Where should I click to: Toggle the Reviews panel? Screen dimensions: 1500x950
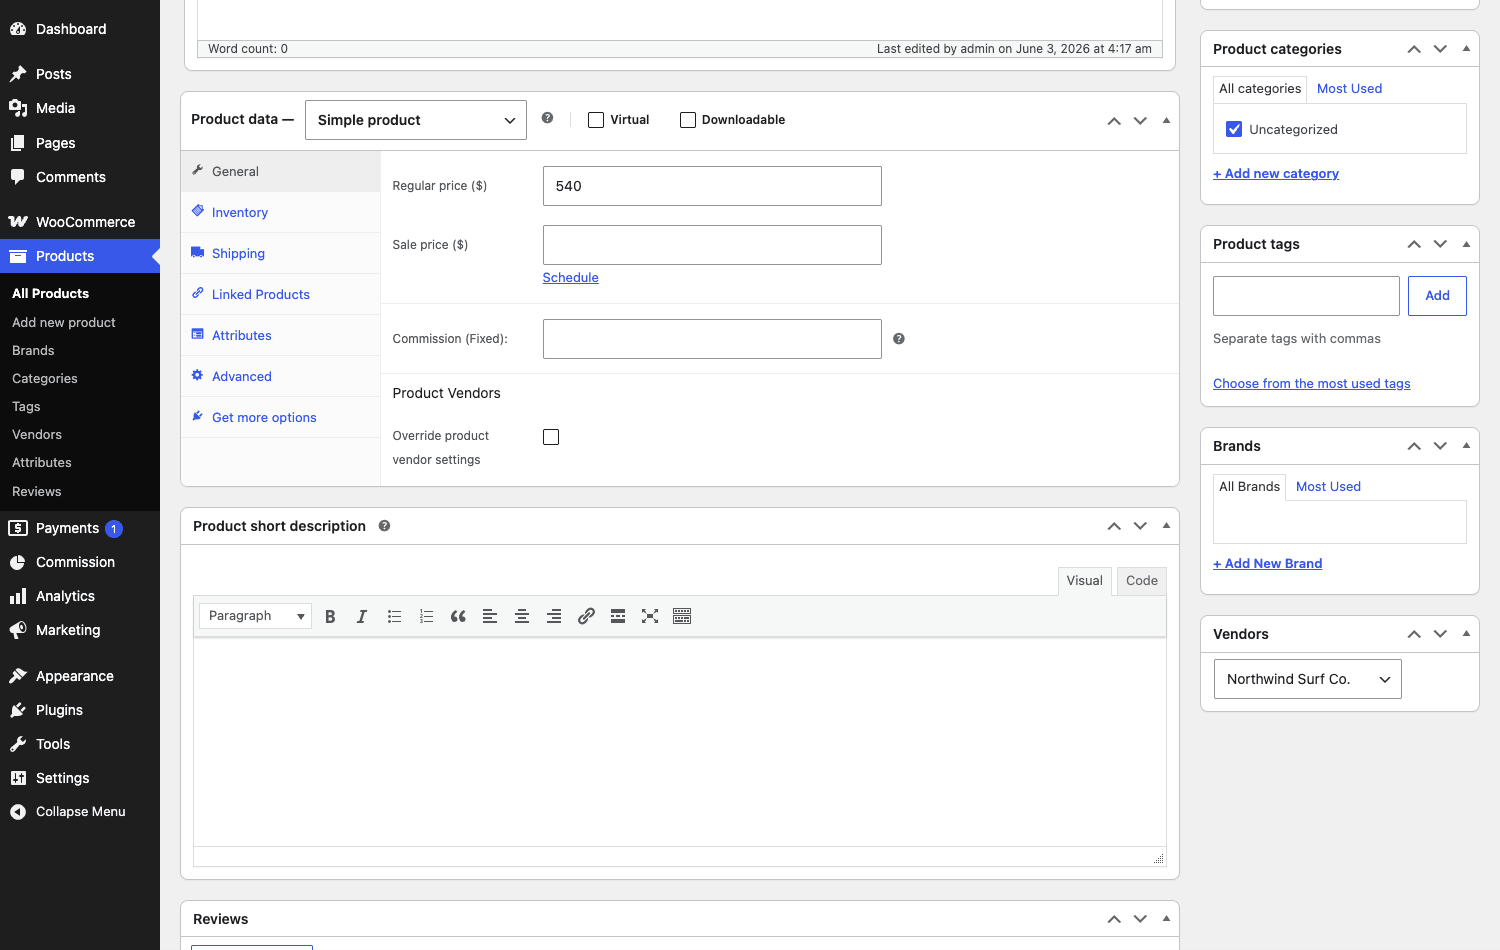(x=1166, y=919)
